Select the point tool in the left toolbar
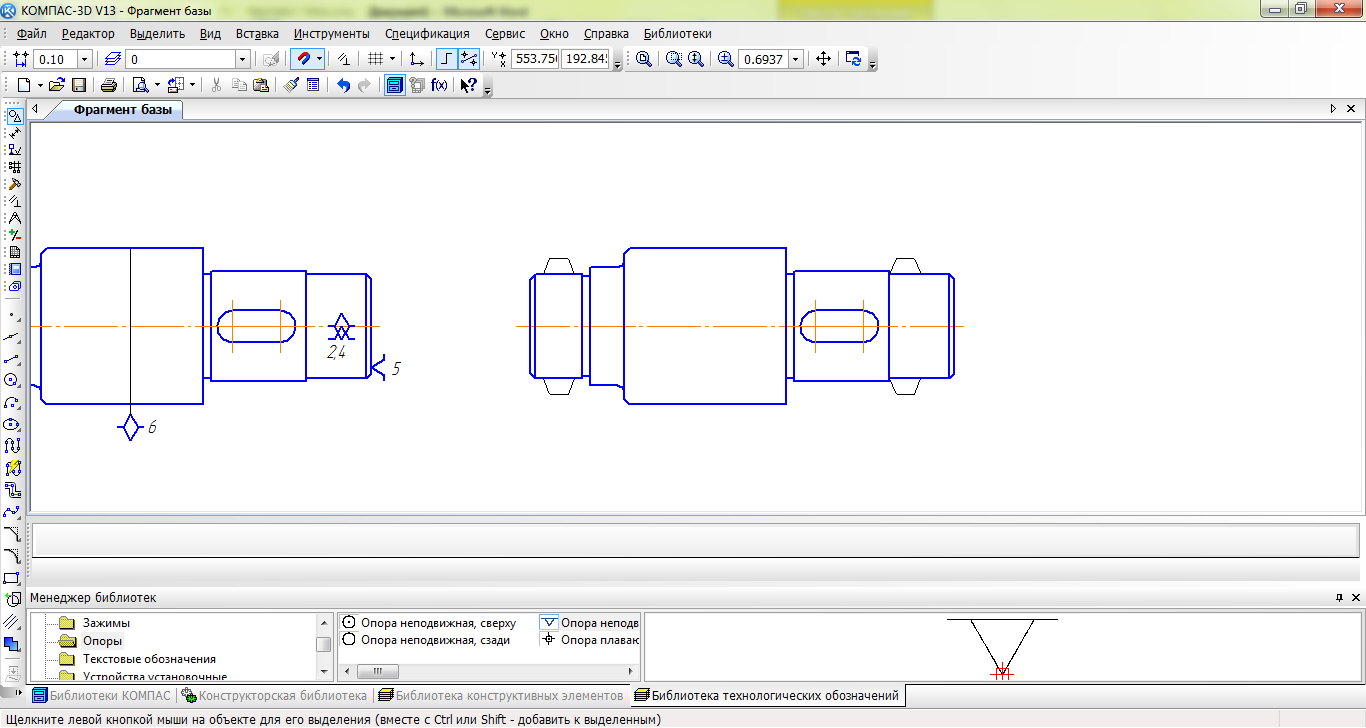 [12, 314]
